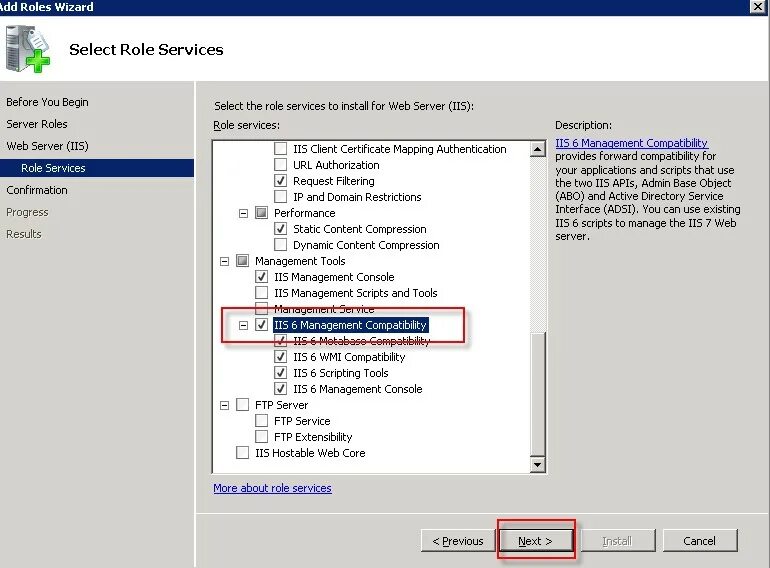Check the URL Authorization checkbox
This screenshot has height=568, width=770.
[x=280, y=164]
